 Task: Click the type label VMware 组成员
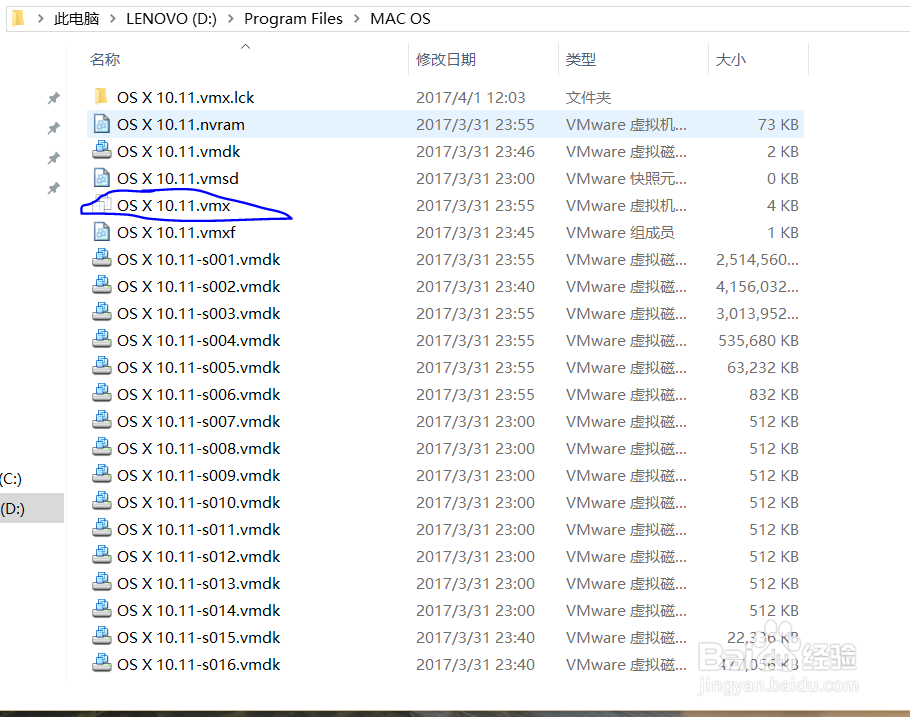[x=620, y=233]
